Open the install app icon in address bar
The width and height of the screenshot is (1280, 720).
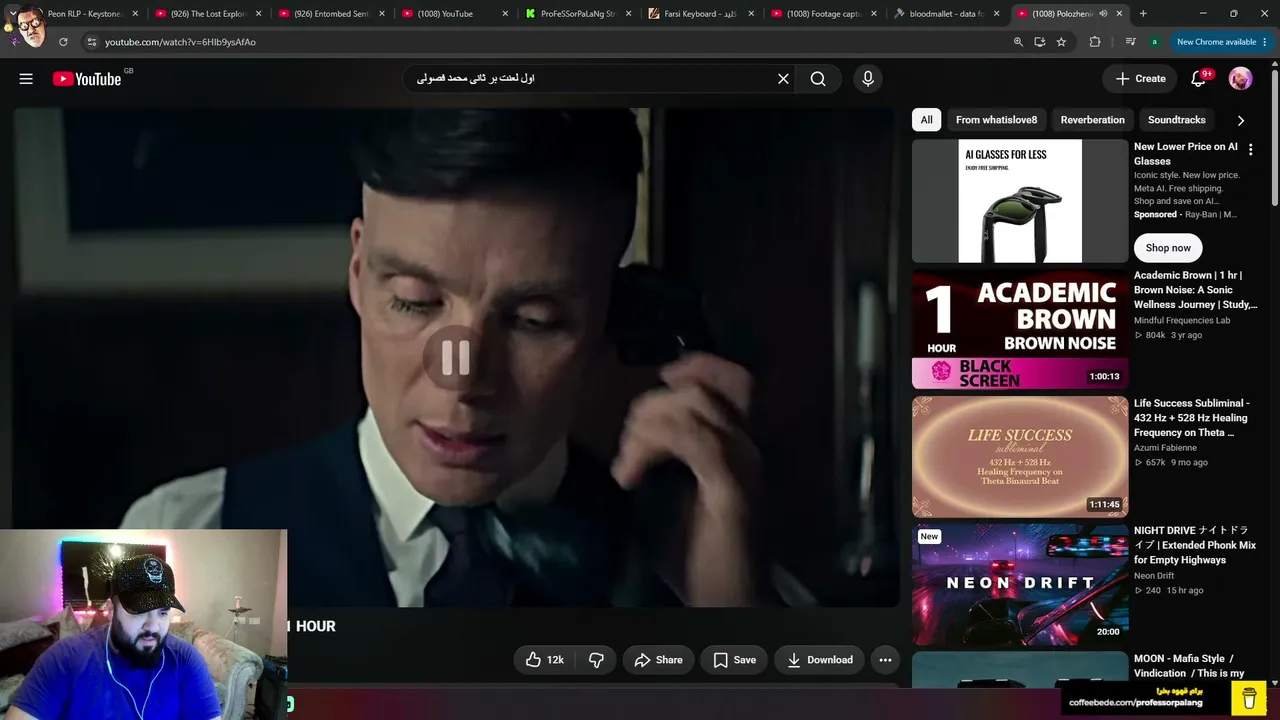click(1040, 42)
